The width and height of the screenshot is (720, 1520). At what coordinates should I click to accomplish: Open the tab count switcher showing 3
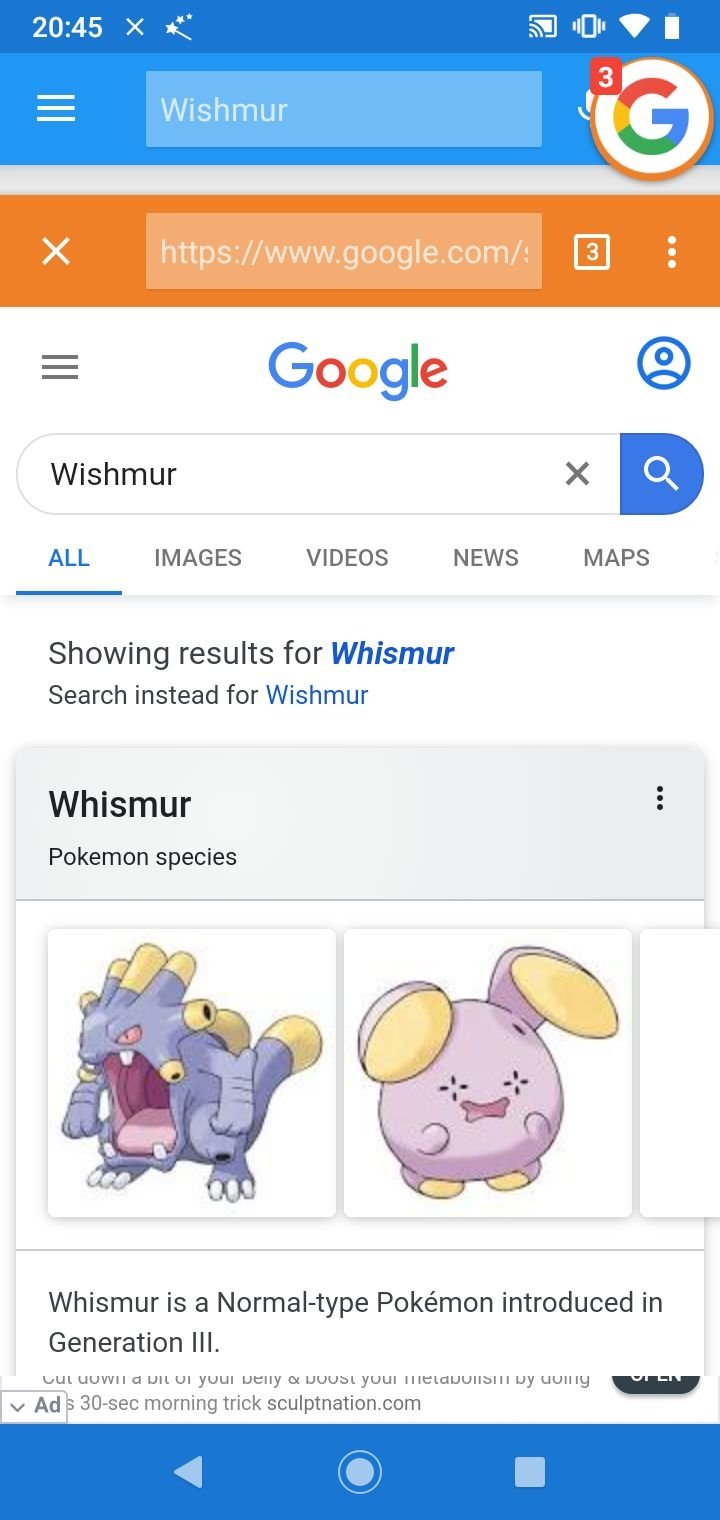coord(592,252)
